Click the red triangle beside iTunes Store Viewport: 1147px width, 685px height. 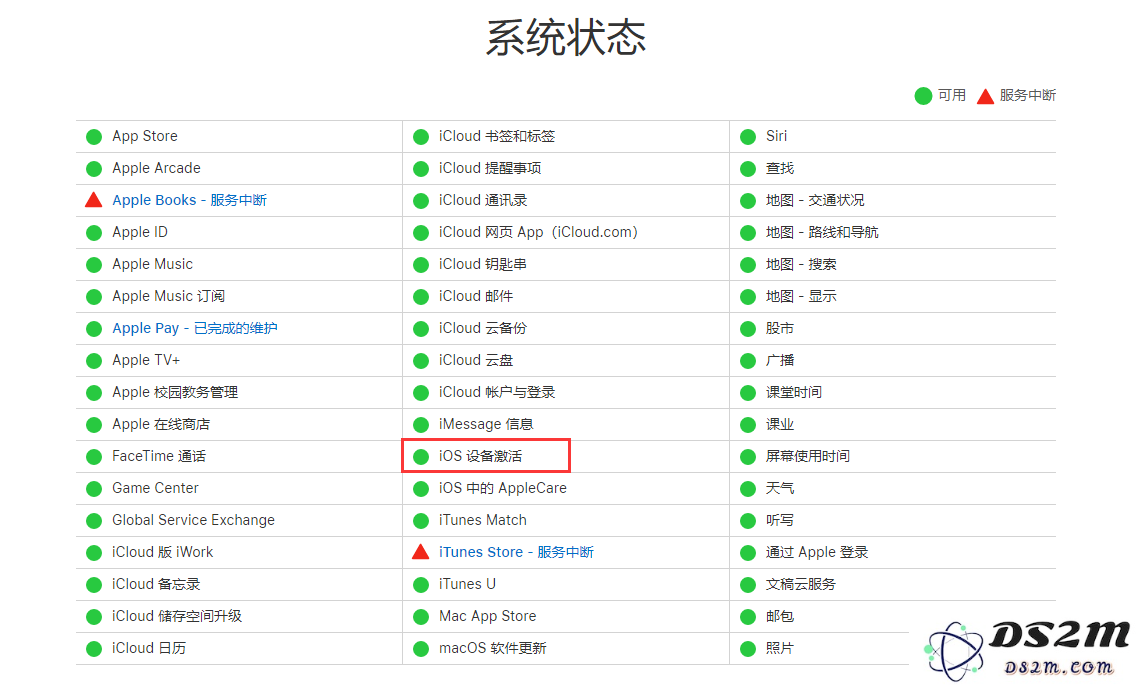pos(421,552)
